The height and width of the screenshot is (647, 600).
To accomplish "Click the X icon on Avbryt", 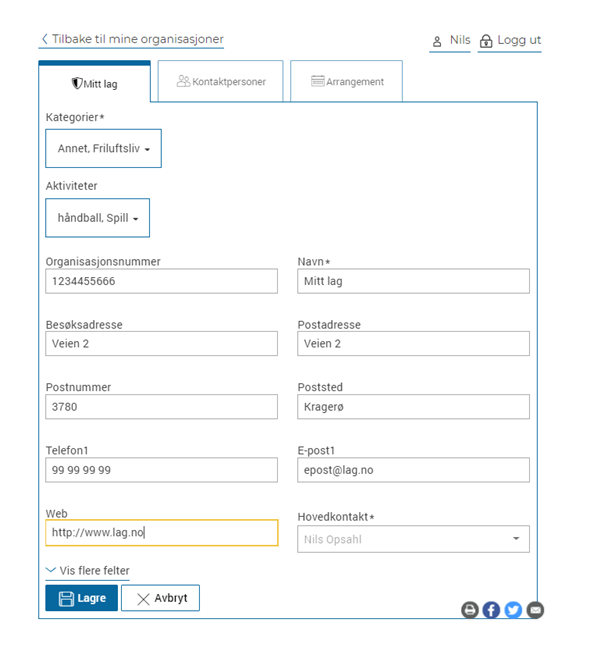I will [x=143, y=599].
